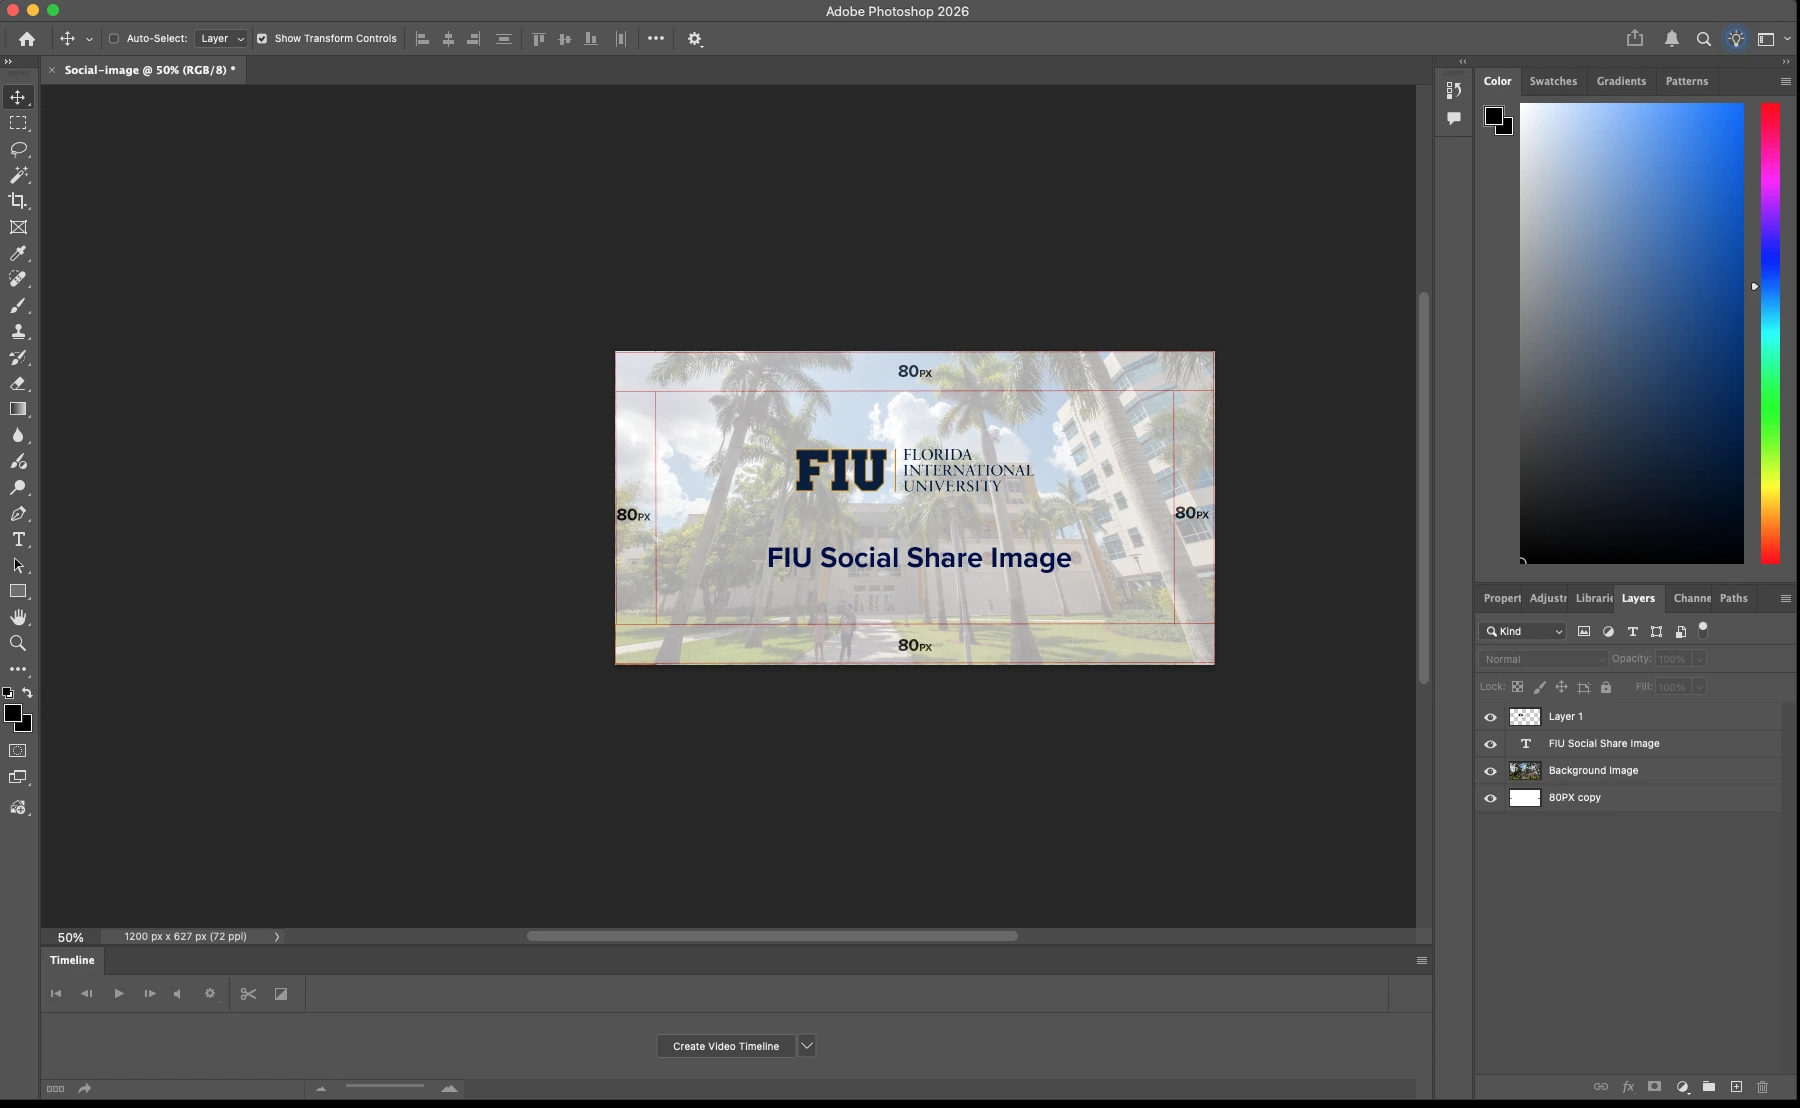Image resolution: width=1800 pixels, height=1108 pixels.
Task: Select the Move tool
Action: 18,98
